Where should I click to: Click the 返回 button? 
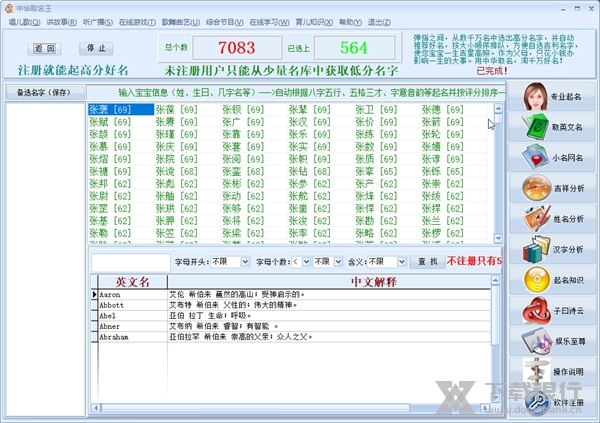coord(44,48)
